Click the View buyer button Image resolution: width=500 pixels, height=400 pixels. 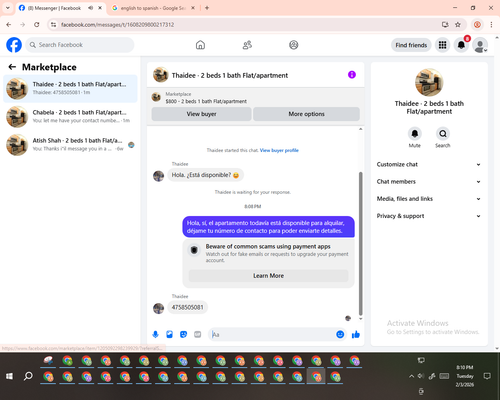201,114
